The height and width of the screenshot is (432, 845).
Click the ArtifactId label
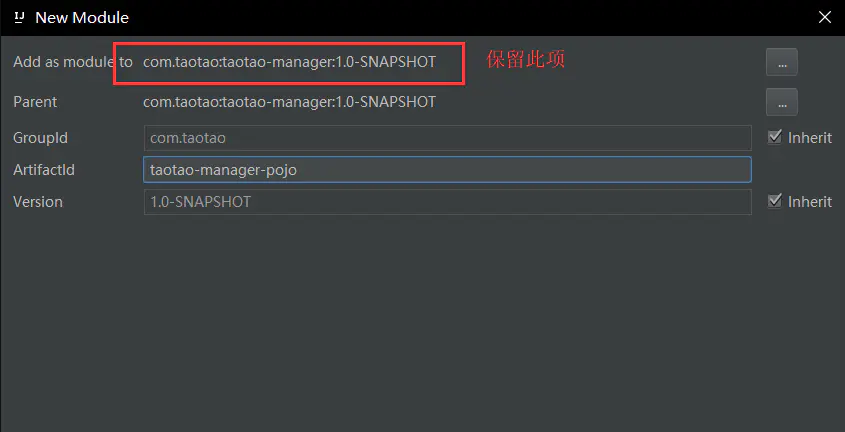(x=44, y=170)
